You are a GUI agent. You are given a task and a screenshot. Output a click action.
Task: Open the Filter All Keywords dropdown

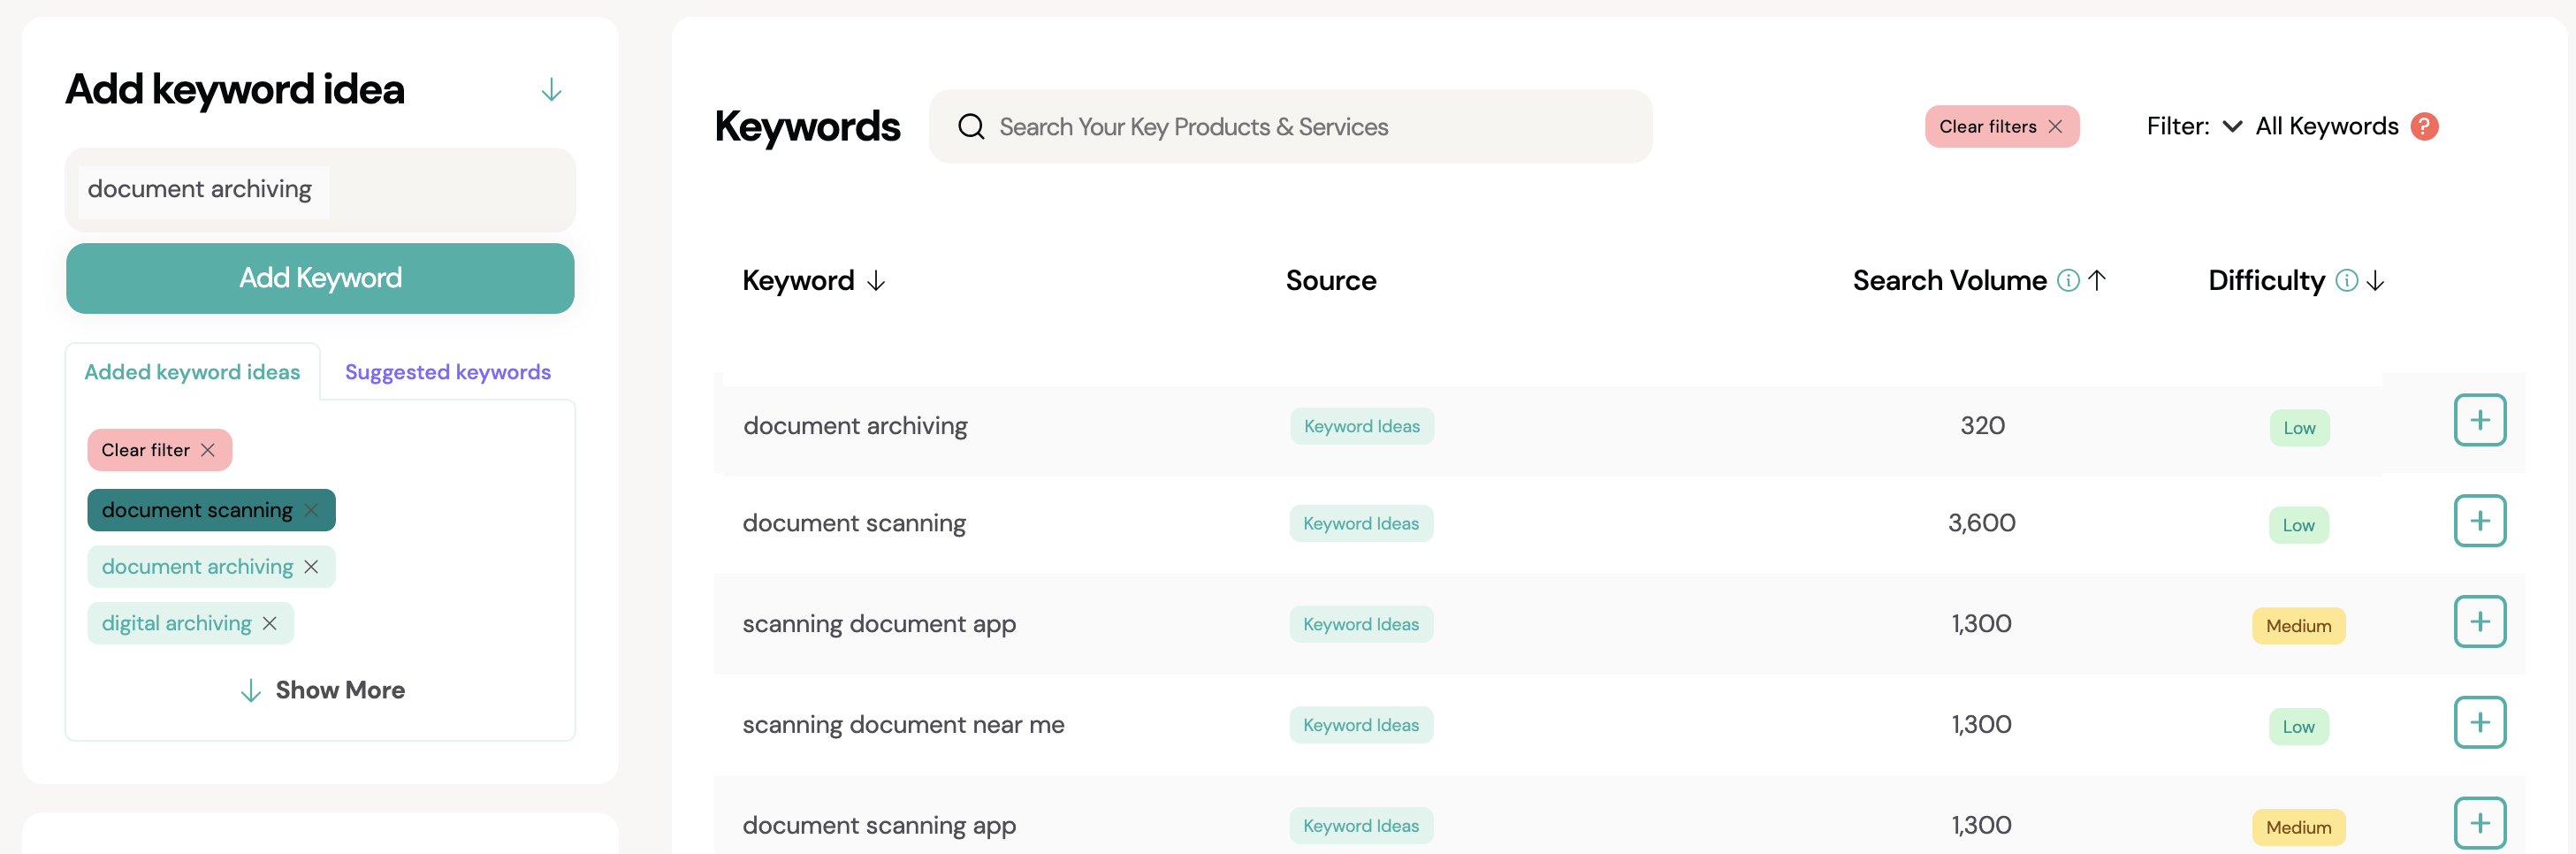point(2272,127)
